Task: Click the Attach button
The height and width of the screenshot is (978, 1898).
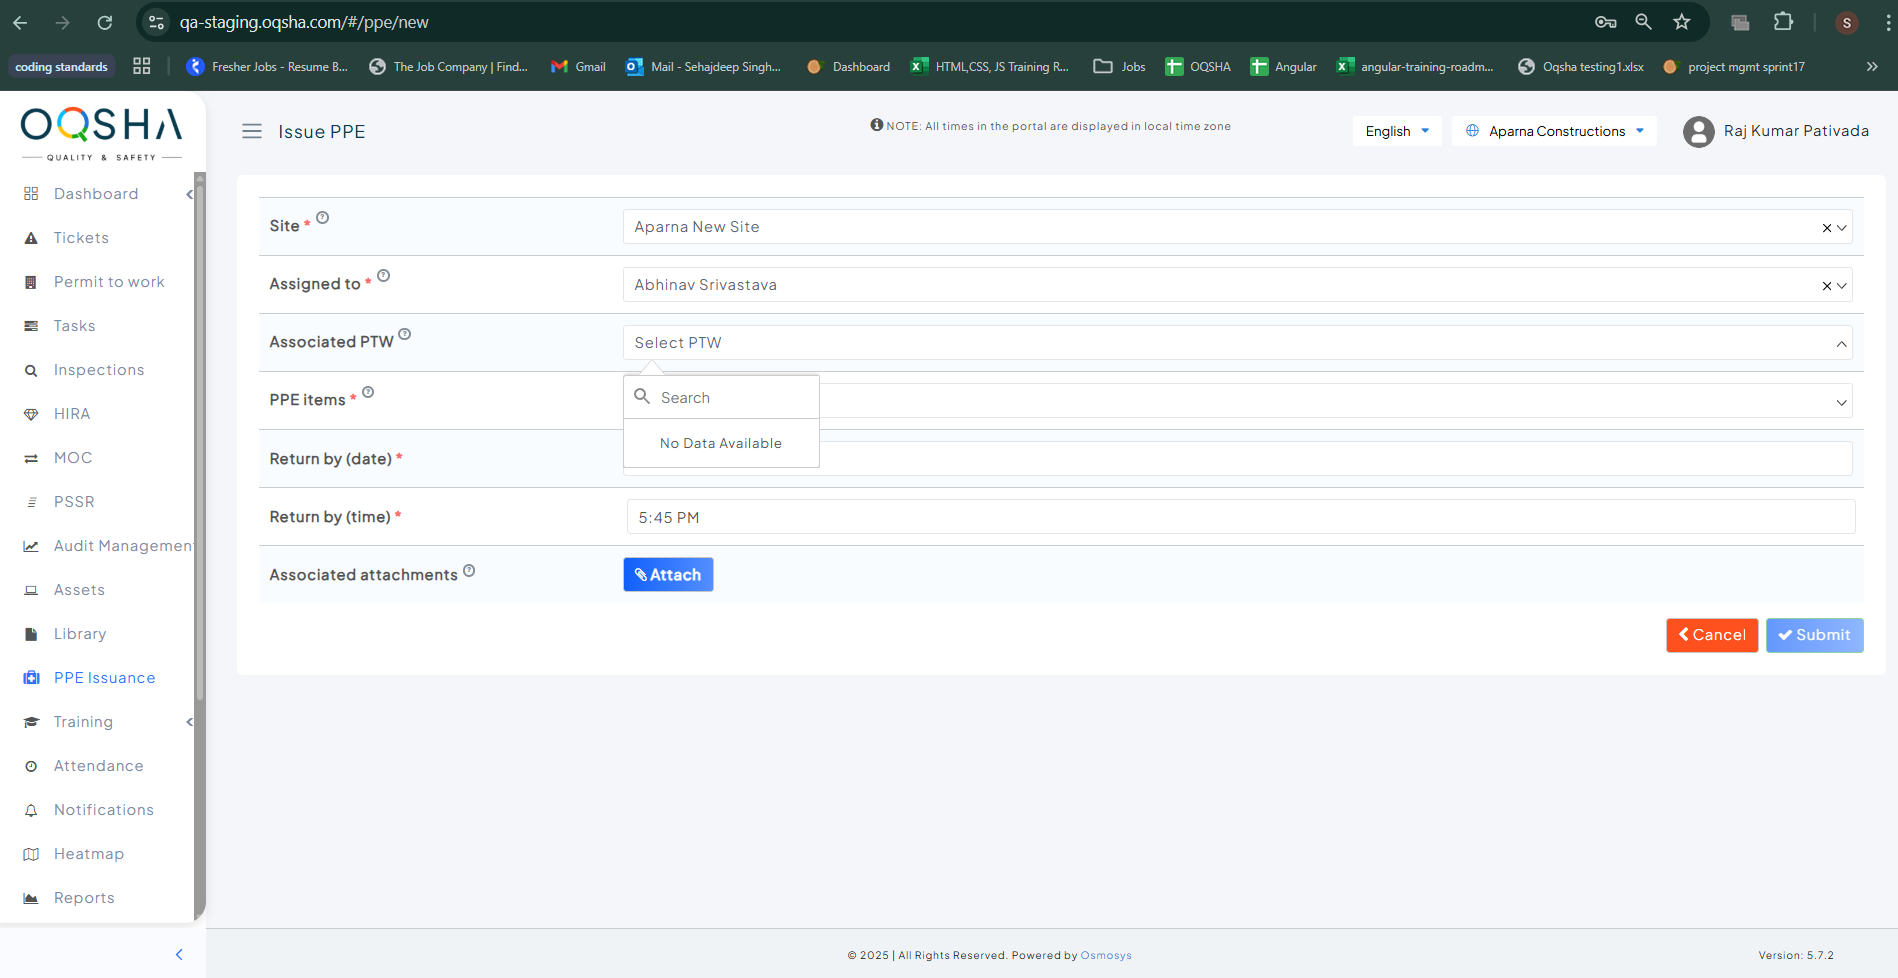Action: [x=668, y=575]
